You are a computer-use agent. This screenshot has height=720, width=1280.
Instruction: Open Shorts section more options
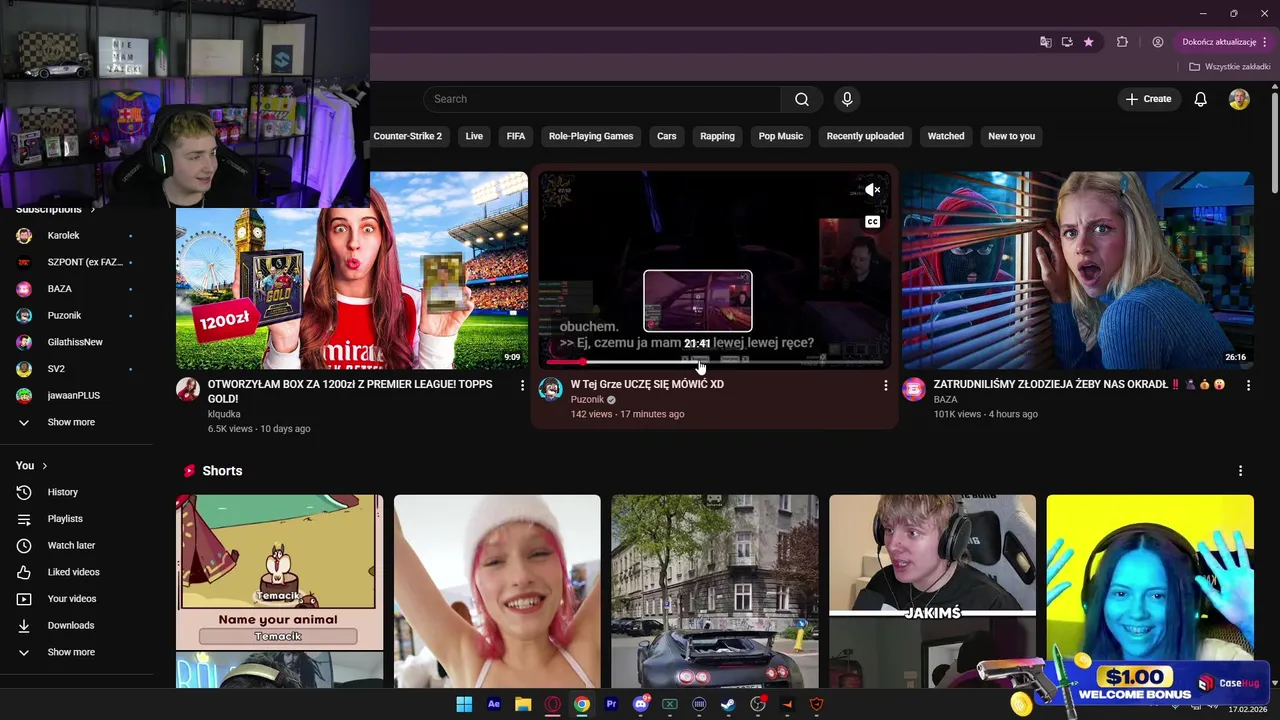(x=1241, y=471)
